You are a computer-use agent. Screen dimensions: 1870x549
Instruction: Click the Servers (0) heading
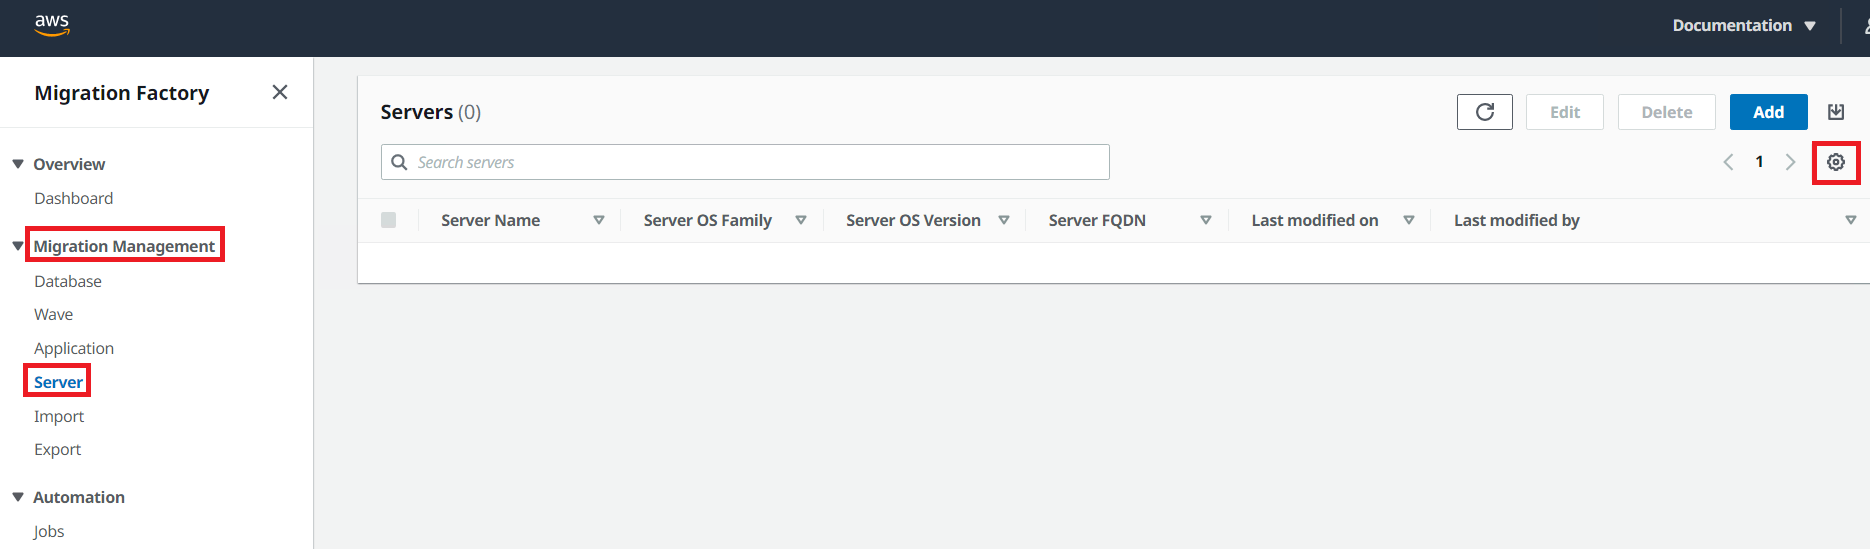(431, 112)
